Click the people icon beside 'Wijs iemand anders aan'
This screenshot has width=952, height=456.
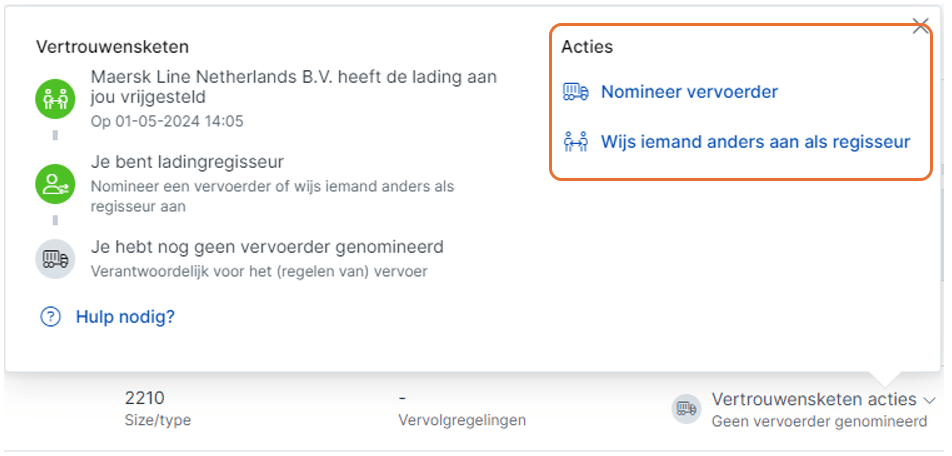click(x=576, y=142)
